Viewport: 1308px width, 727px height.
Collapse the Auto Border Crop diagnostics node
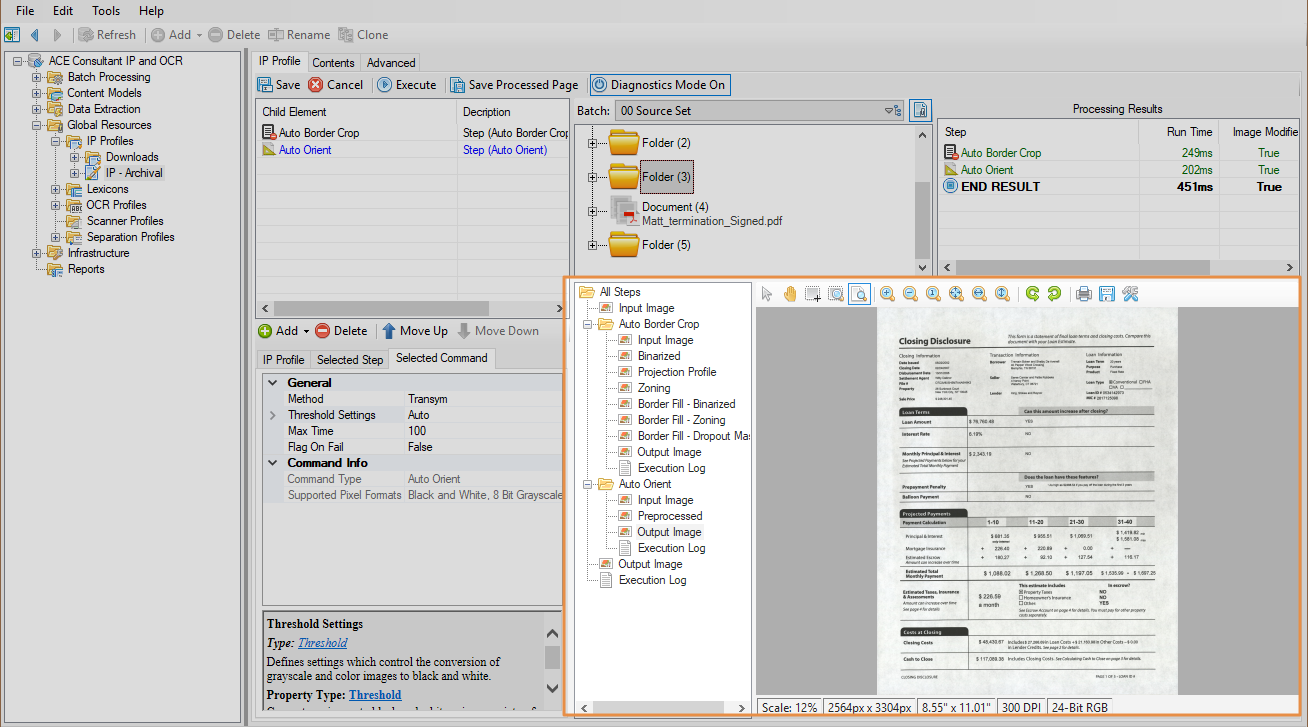(x=588, y=324)
